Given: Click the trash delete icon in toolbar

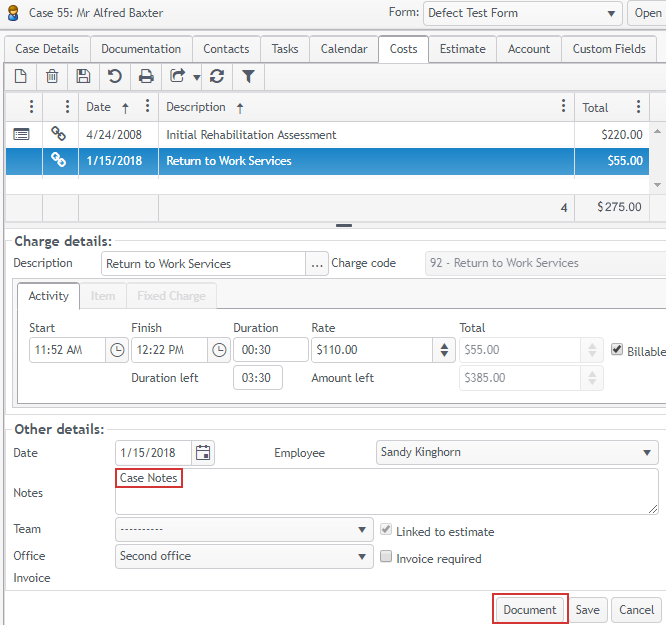Looking at the screenshot, I should (x=52, y=76).
